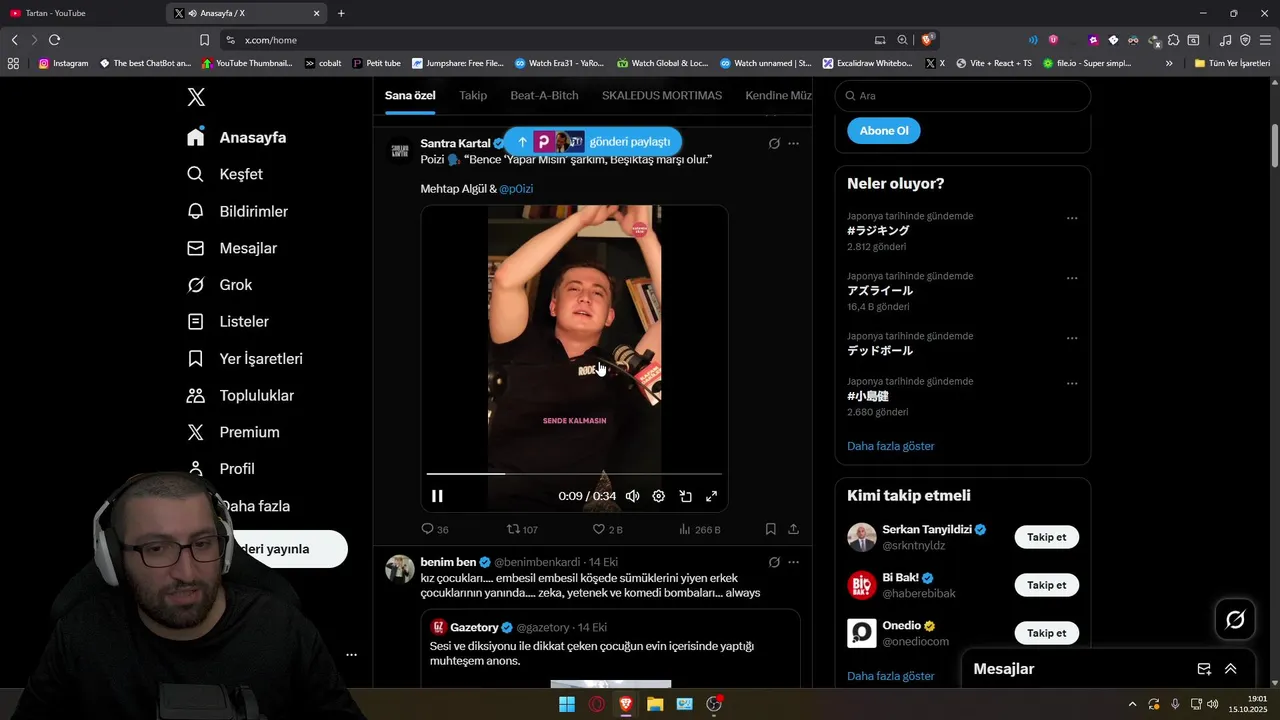1280x720 pixels.
Task: Toggle bookmark icon in address bar
Action: click(x=204, y=40)
